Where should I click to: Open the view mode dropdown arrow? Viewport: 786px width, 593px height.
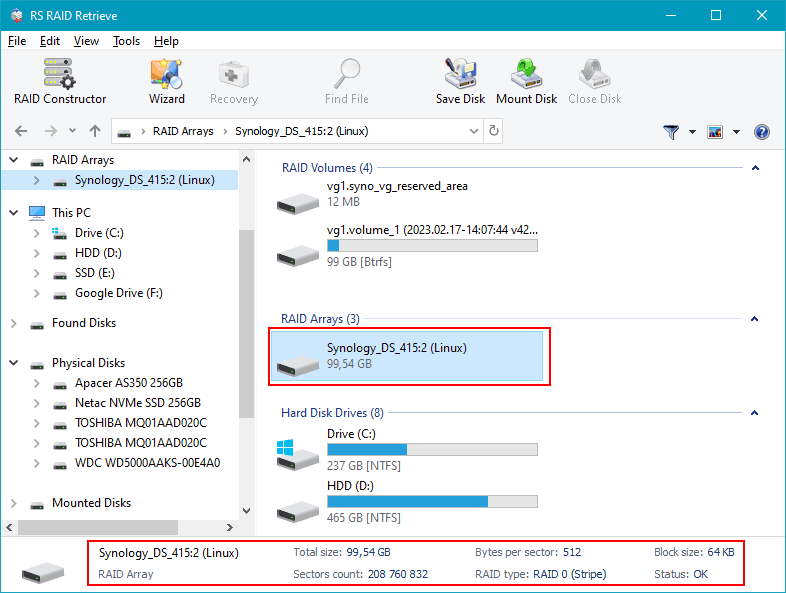pyautogui.click(x=736, y=132)
